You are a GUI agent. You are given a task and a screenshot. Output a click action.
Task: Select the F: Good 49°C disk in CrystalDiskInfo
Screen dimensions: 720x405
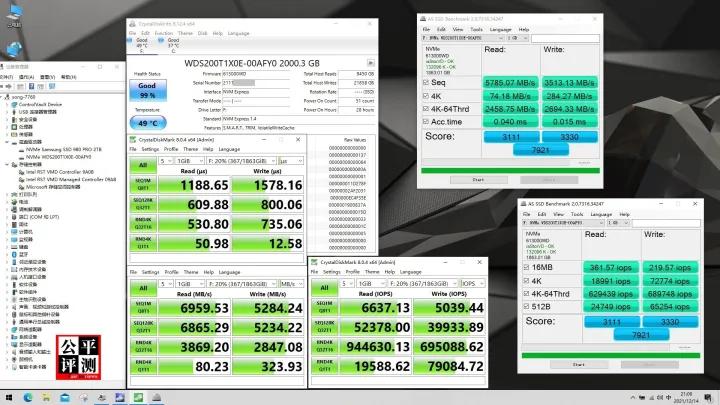coord(141,45)
